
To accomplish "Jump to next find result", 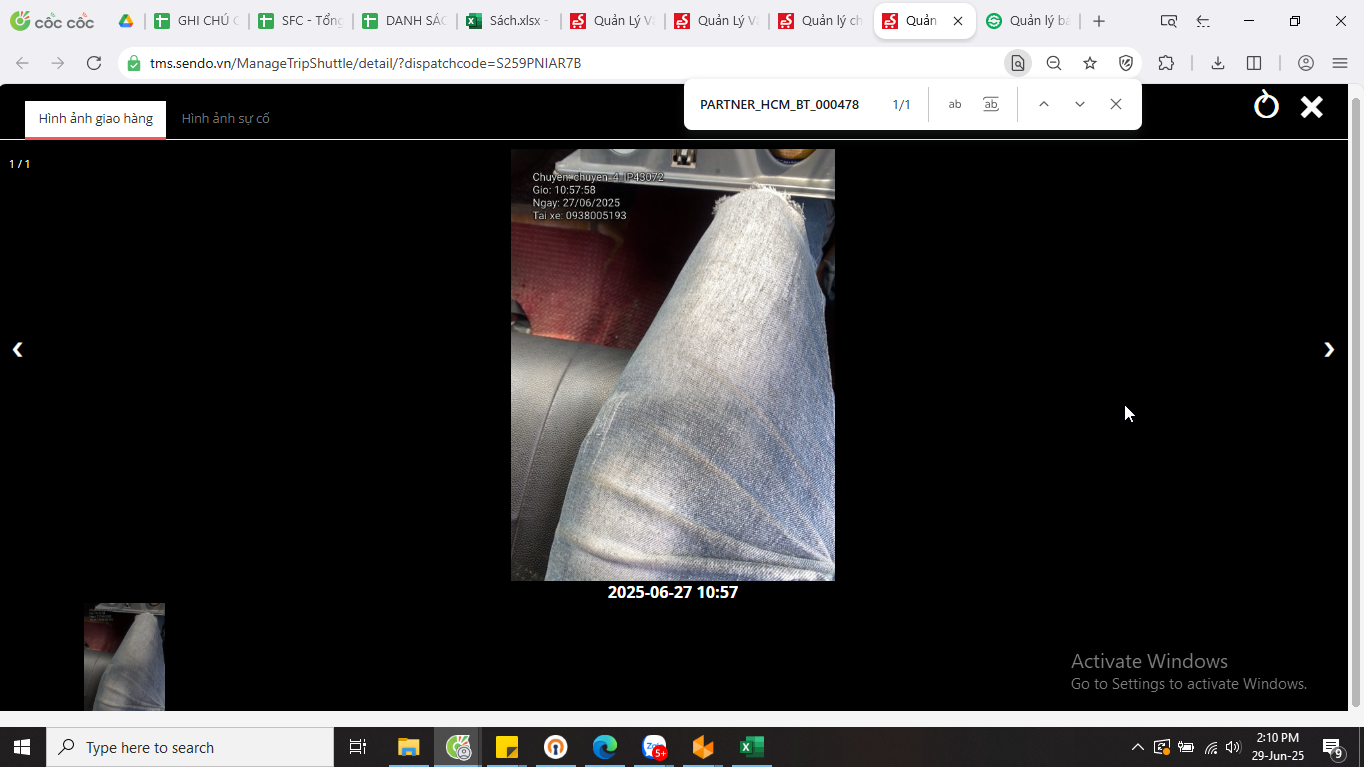I will [1079, 104].
